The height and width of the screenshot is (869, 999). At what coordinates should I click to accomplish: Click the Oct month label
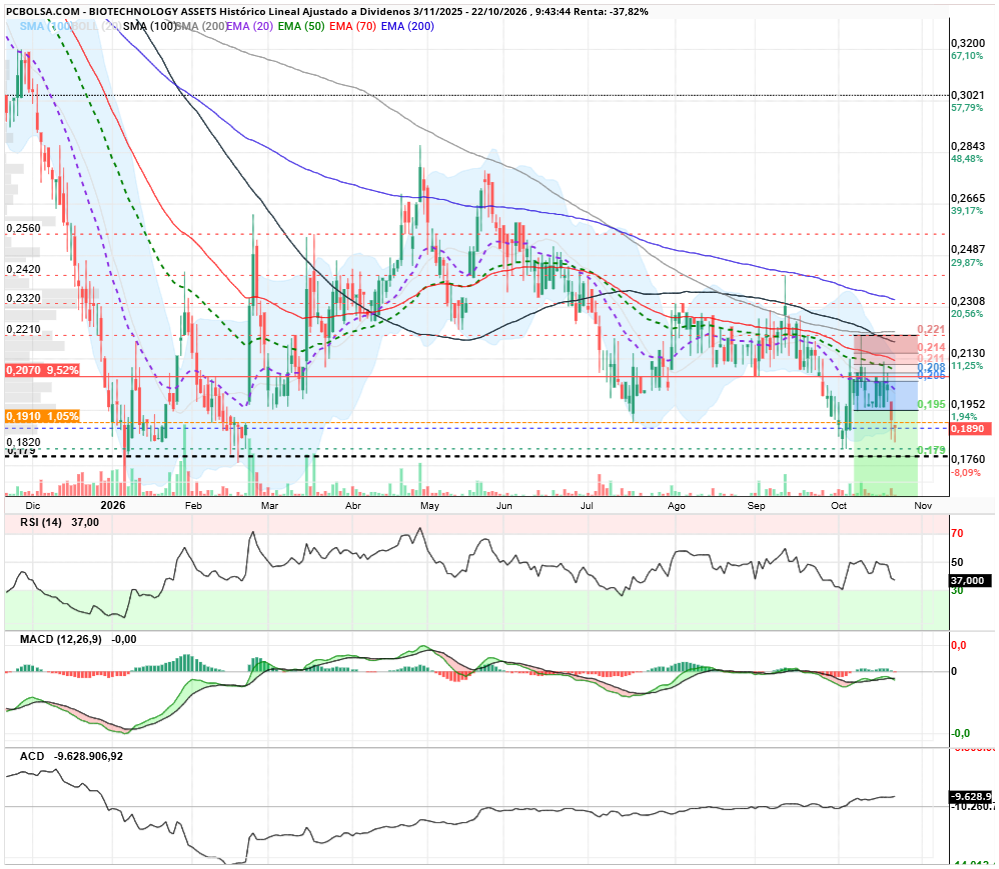[839, 506]
